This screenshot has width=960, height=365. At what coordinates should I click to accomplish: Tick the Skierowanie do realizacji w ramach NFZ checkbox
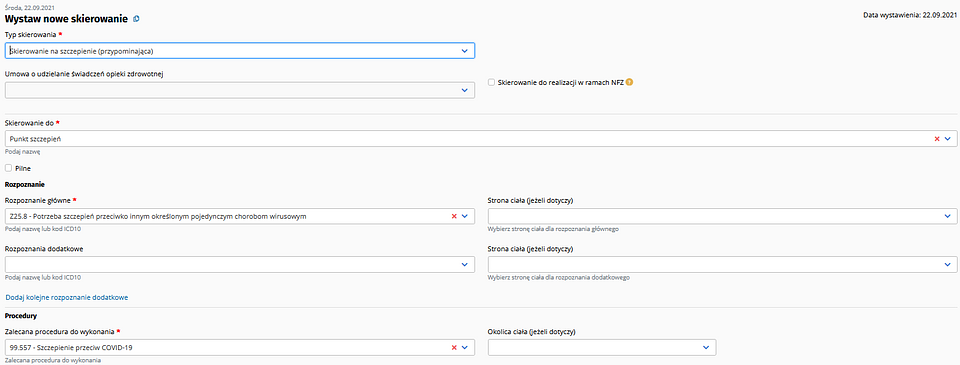pyautogui.click(x=492, y=82)
